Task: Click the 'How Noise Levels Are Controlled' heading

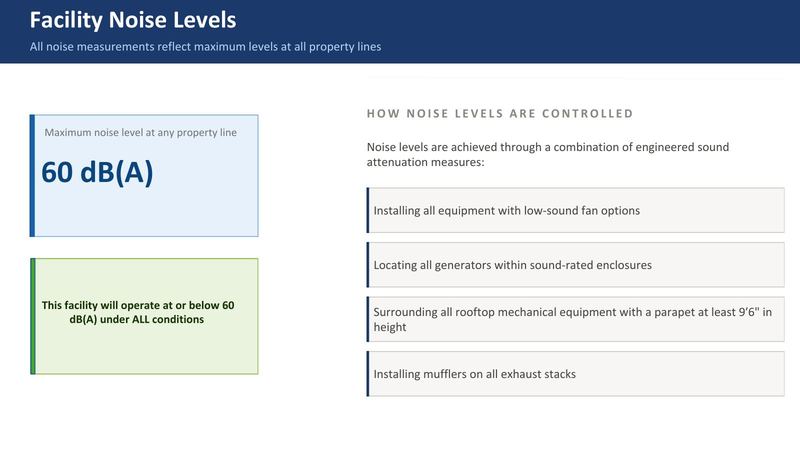Action: coord(499,113)
